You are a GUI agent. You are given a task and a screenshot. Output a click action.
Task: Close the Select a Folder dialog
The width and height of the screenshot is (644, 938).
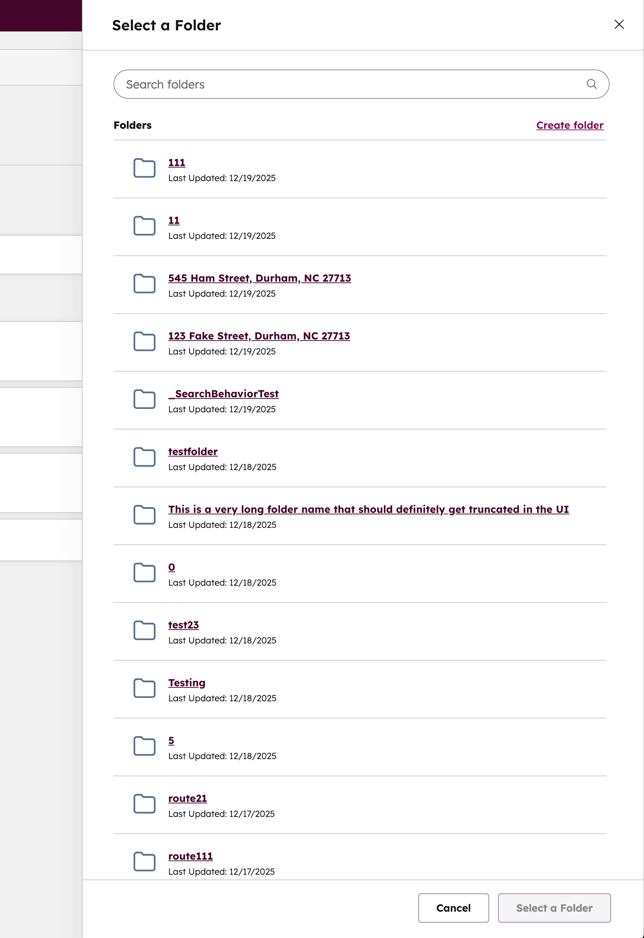coord(619,25)
